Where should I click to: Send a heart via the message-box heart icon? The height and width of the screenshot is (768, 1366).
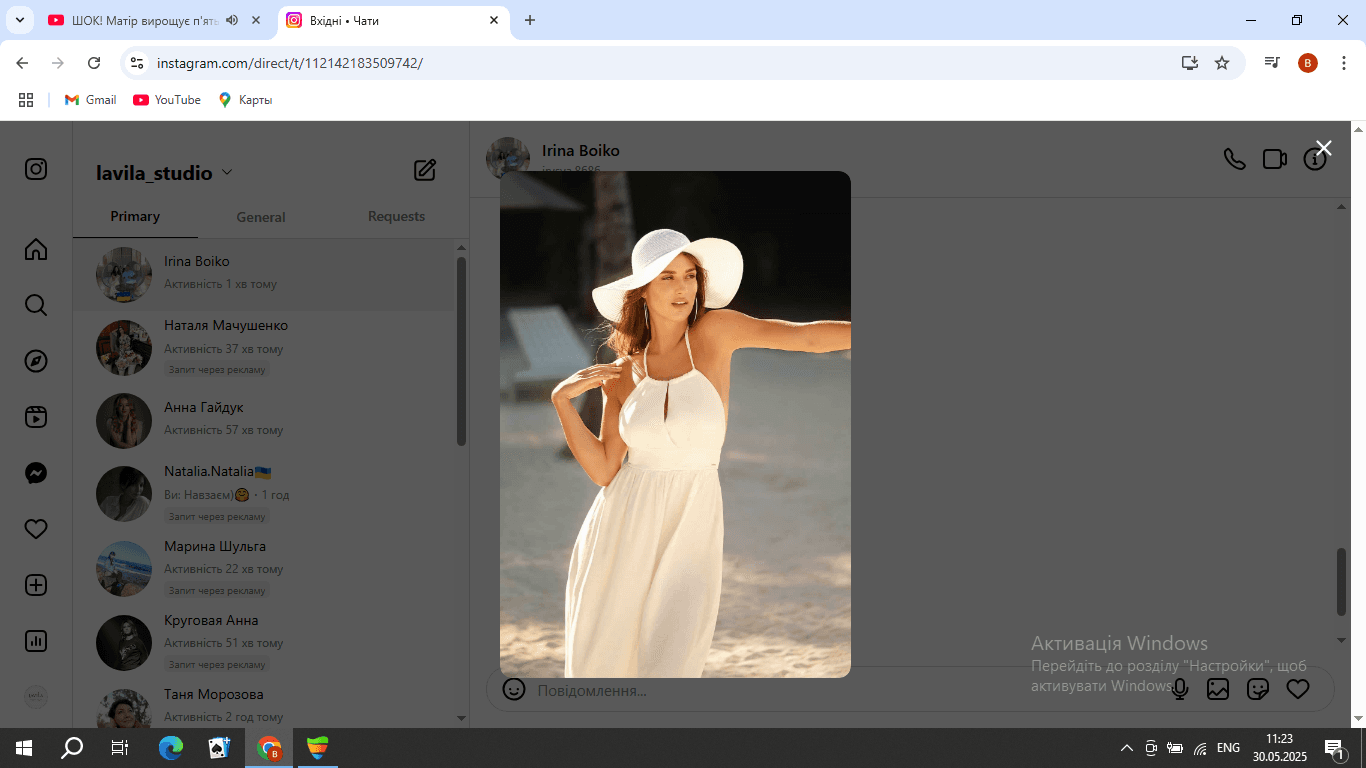pos(1298,689)
